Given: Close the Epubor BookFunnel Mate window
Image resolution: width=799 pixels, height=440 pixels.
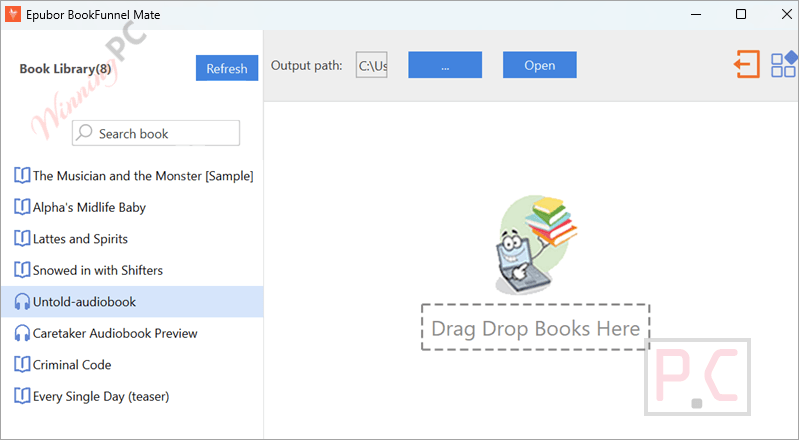Looking at the screenshot, I should 787,14.
